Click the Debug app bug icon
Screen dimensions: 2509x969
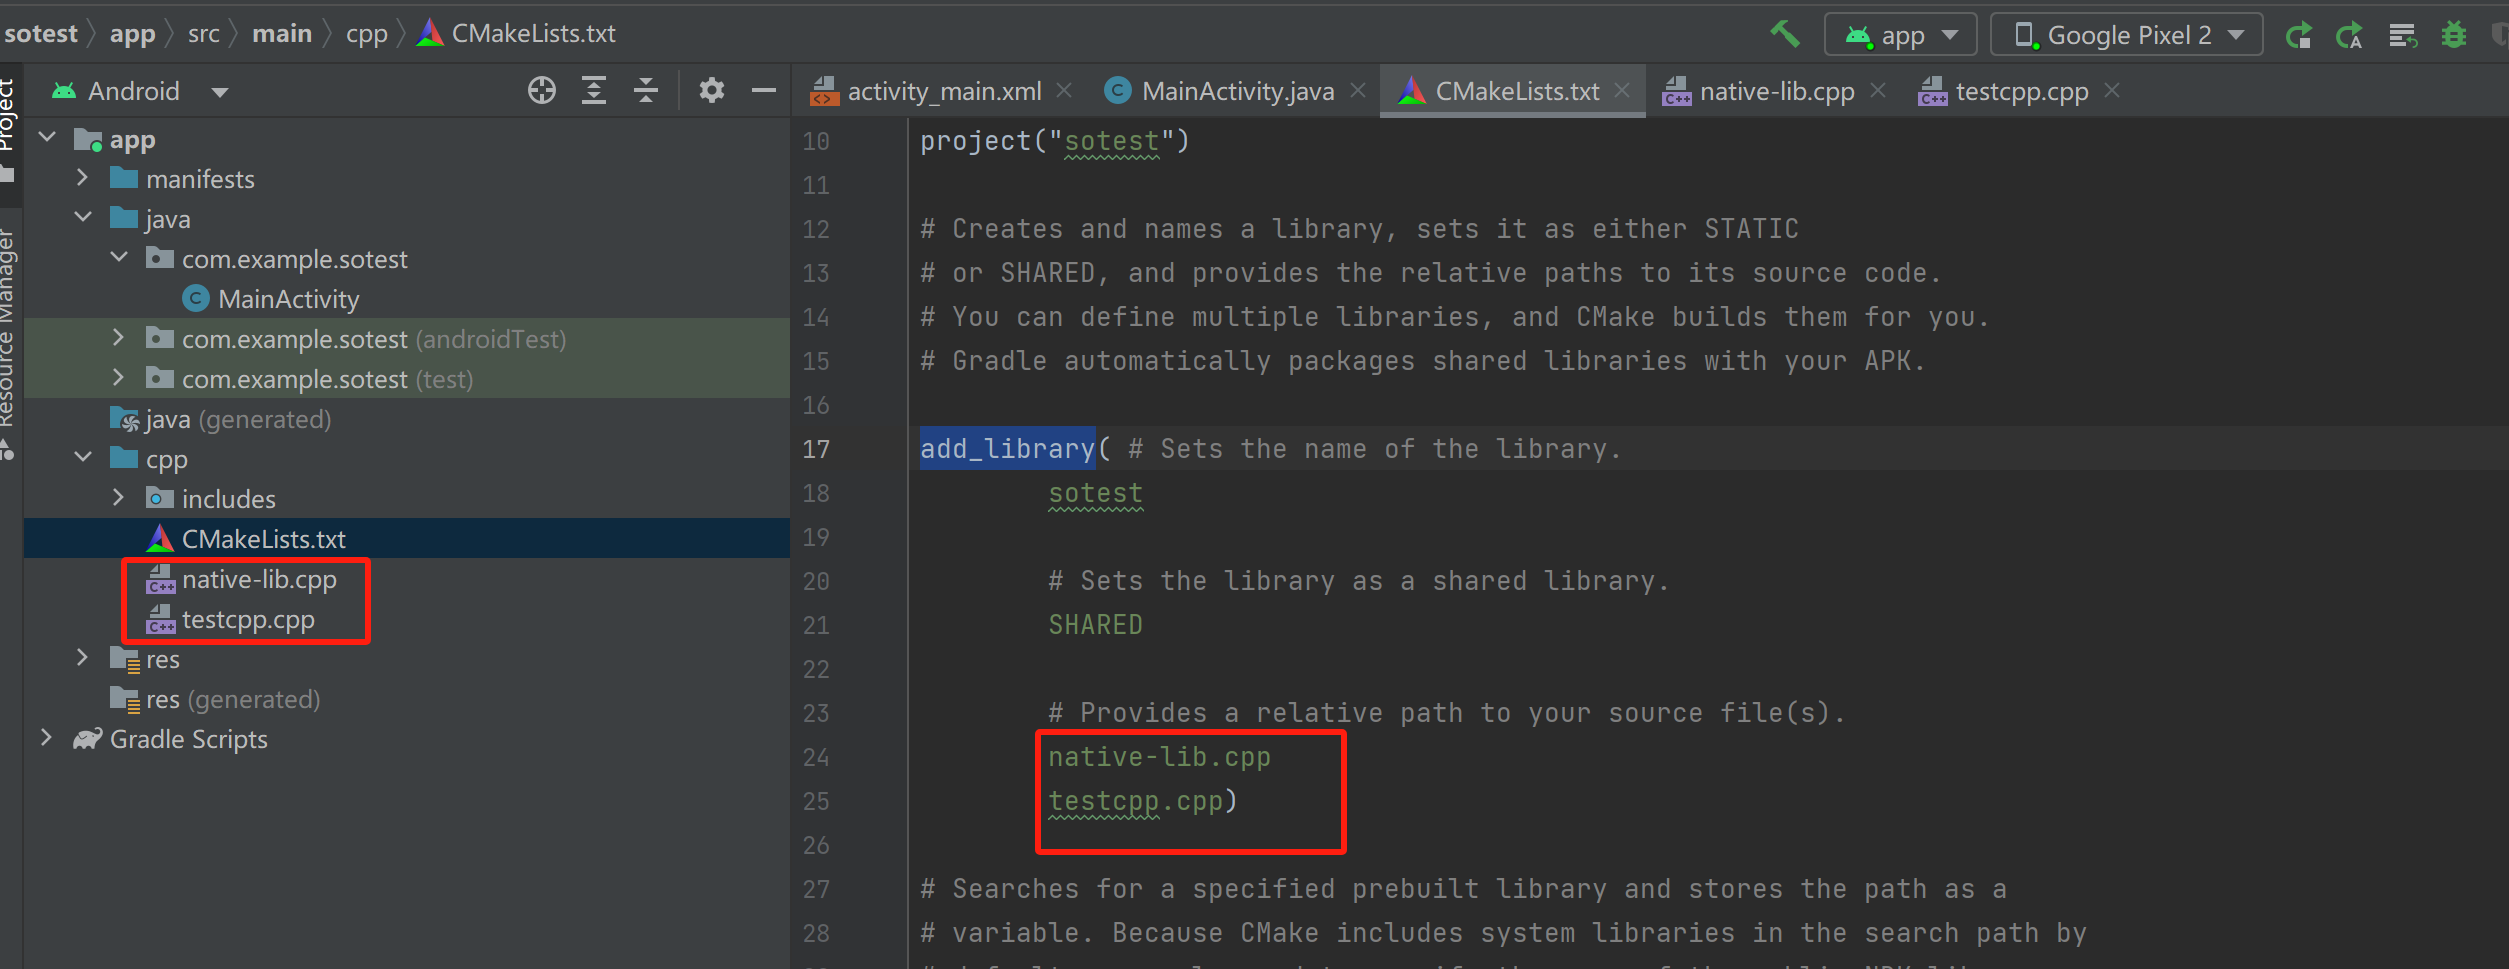[2453, 35]
